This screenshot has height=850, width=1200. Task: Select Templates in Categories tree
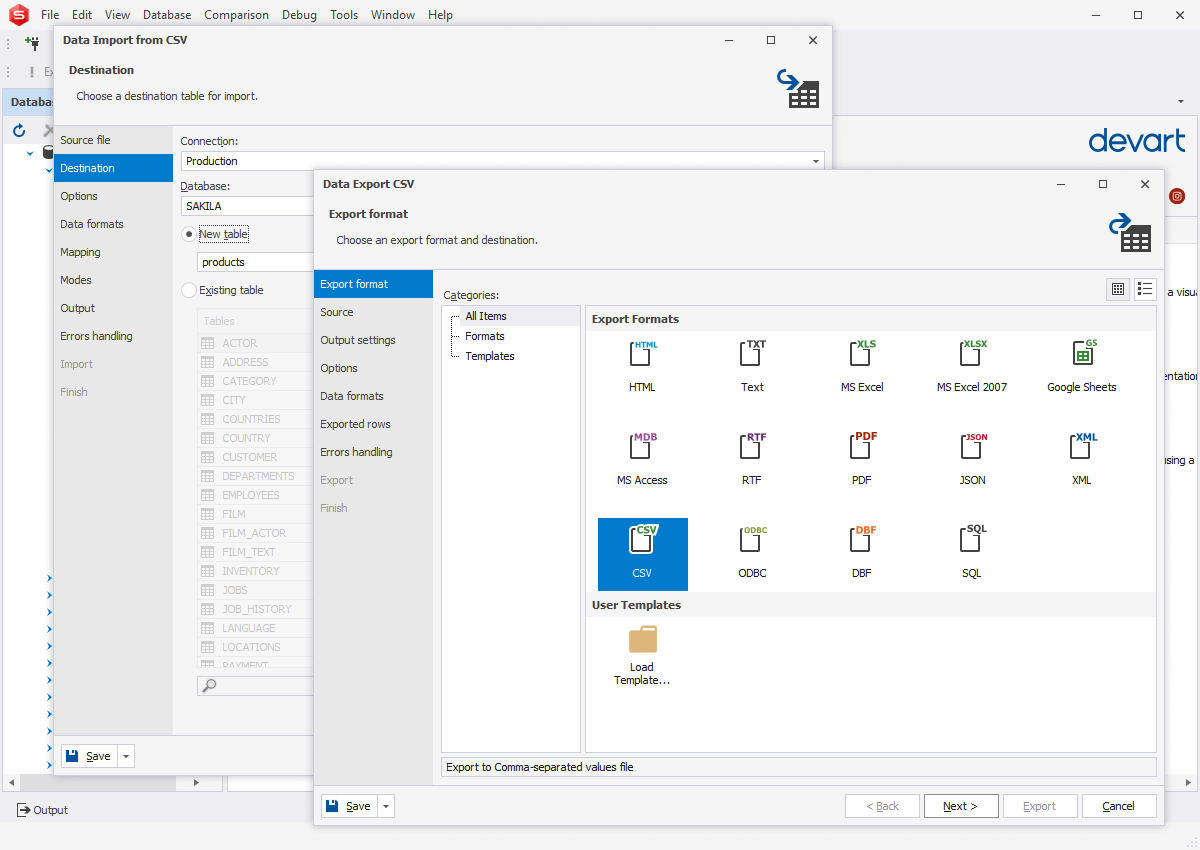coord(489,356)
